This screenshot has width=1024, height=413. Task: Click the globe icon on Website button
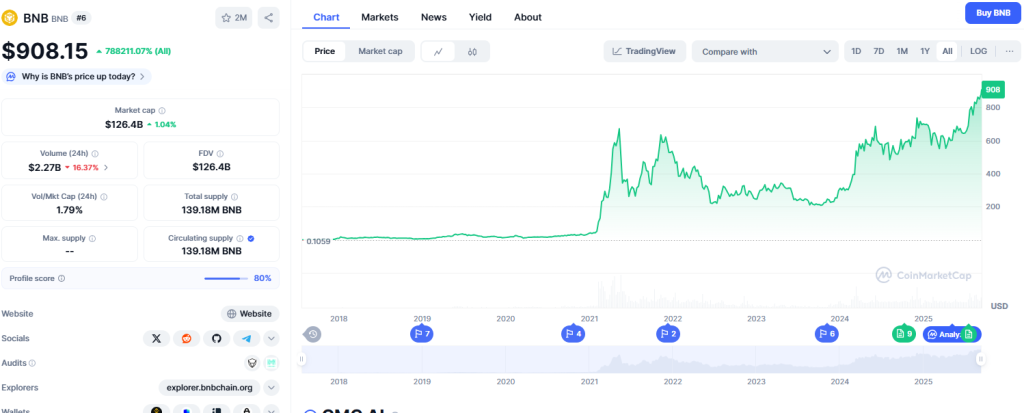coord(231,314)
